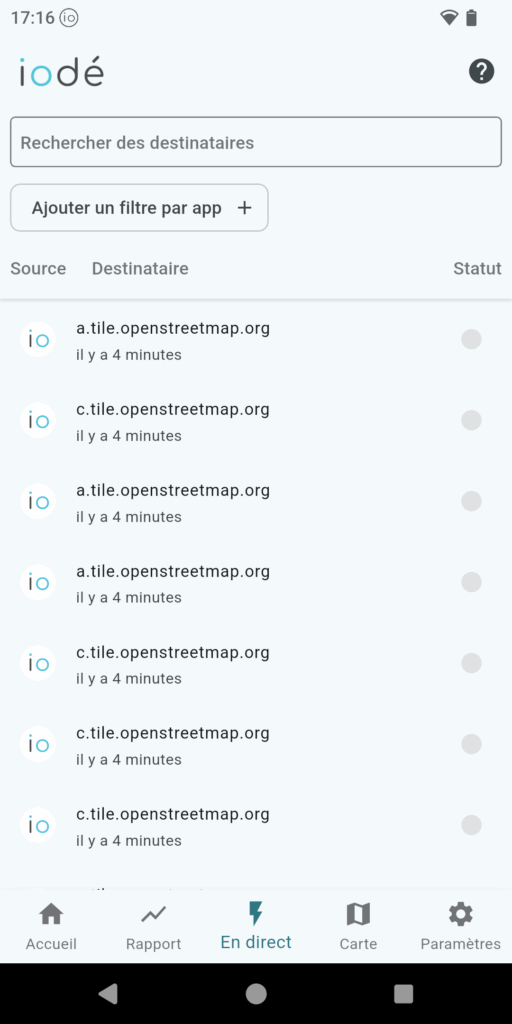Toggle status dot of first c.tile.openstreetmap.org entry

coord(472,421)
